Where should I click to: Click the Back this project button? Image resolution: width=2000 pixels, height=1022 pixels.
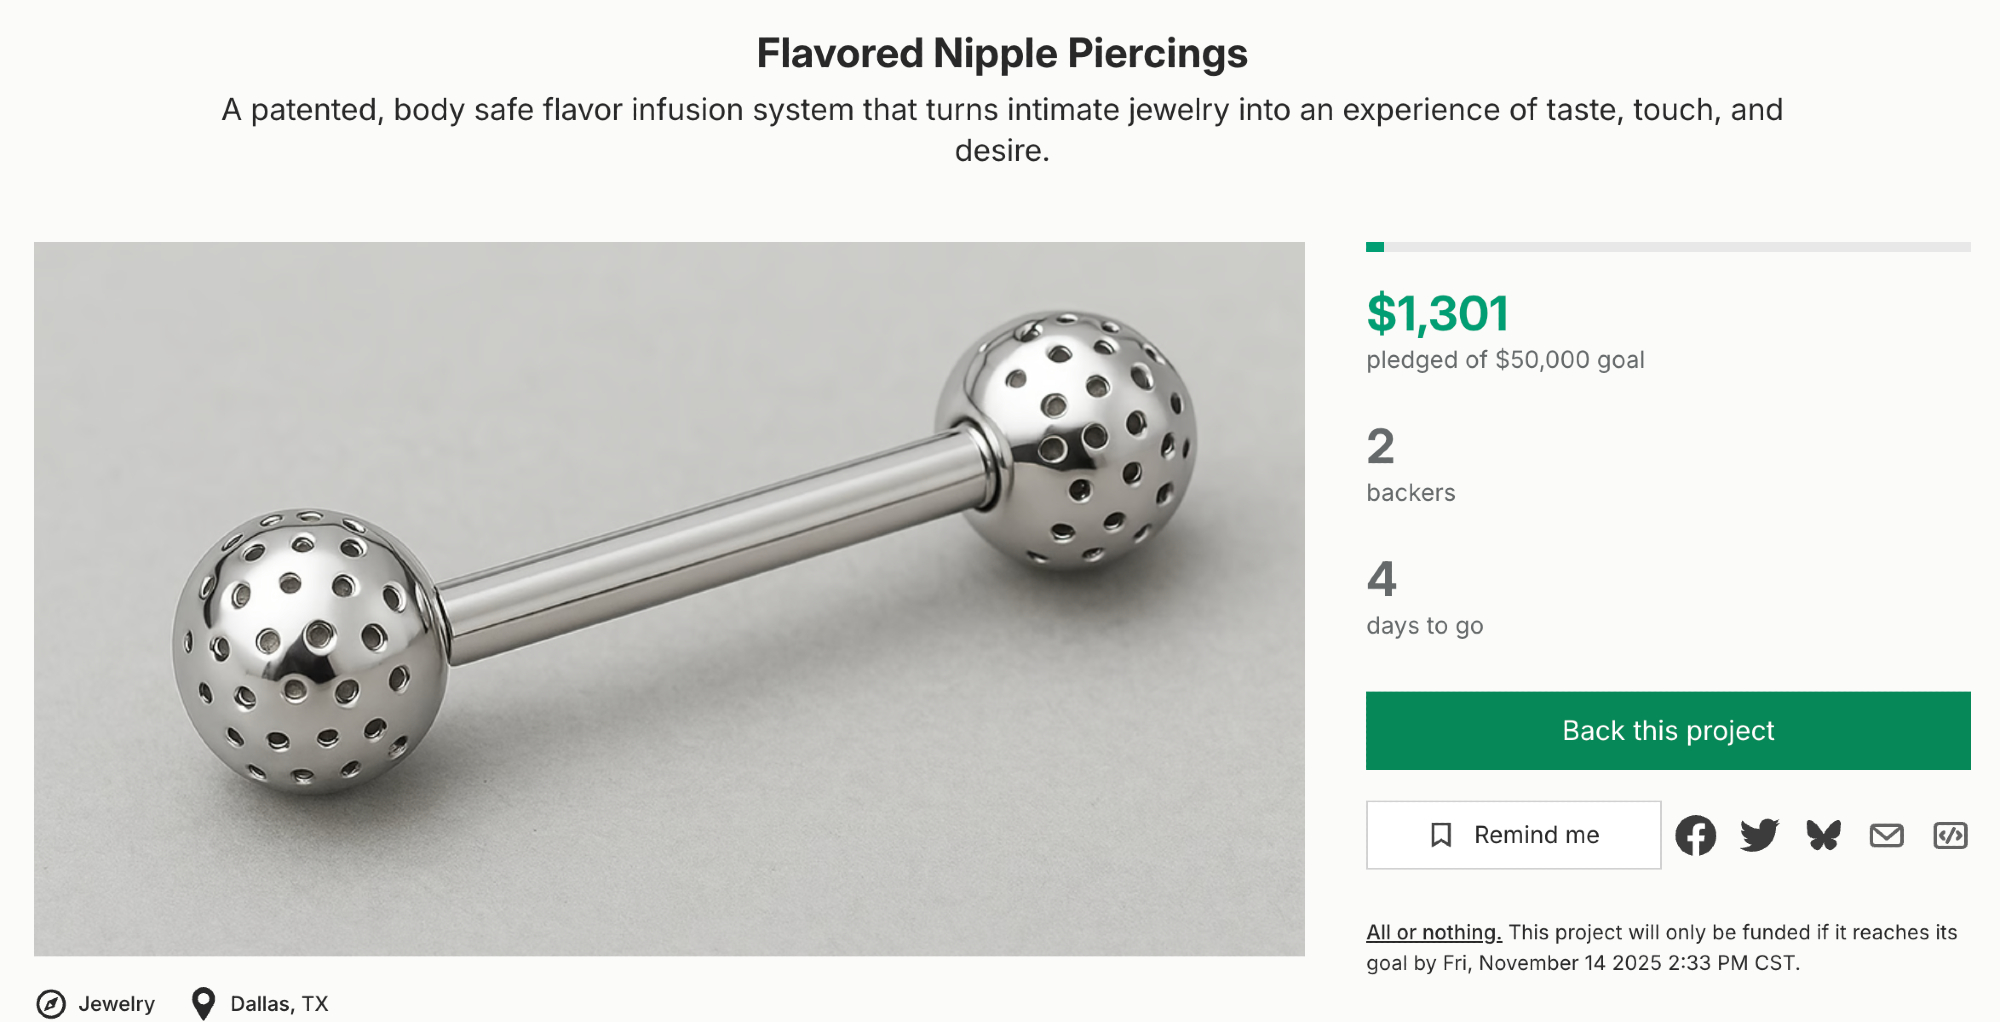point(1667,731)
